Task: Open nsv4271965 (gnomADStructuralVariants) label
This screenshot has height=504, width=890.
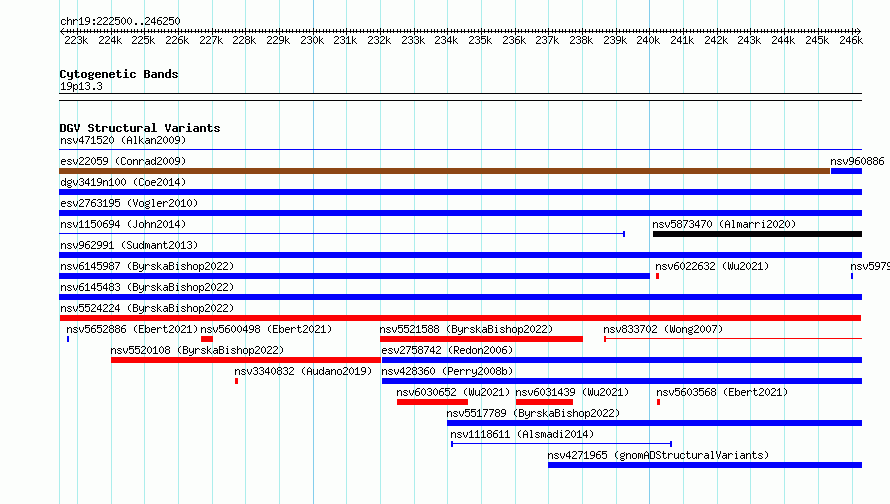Action: pos(658,455)
